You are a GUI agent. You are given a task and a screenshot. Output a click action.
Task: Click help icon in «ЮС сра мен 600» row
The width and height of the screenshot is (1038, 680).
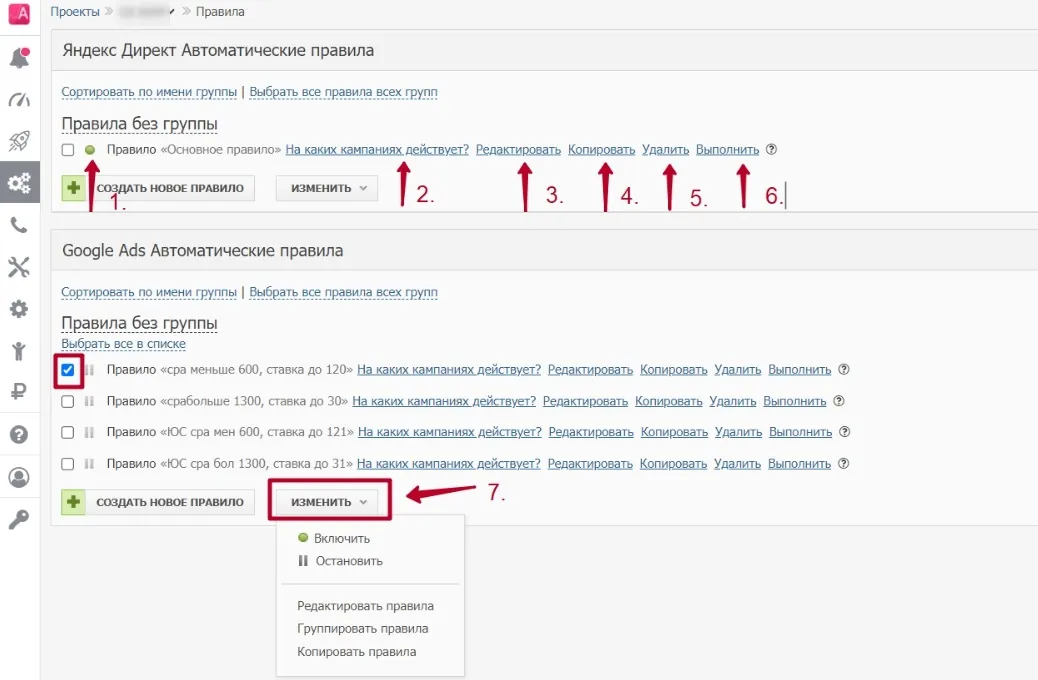coord(844,432)
